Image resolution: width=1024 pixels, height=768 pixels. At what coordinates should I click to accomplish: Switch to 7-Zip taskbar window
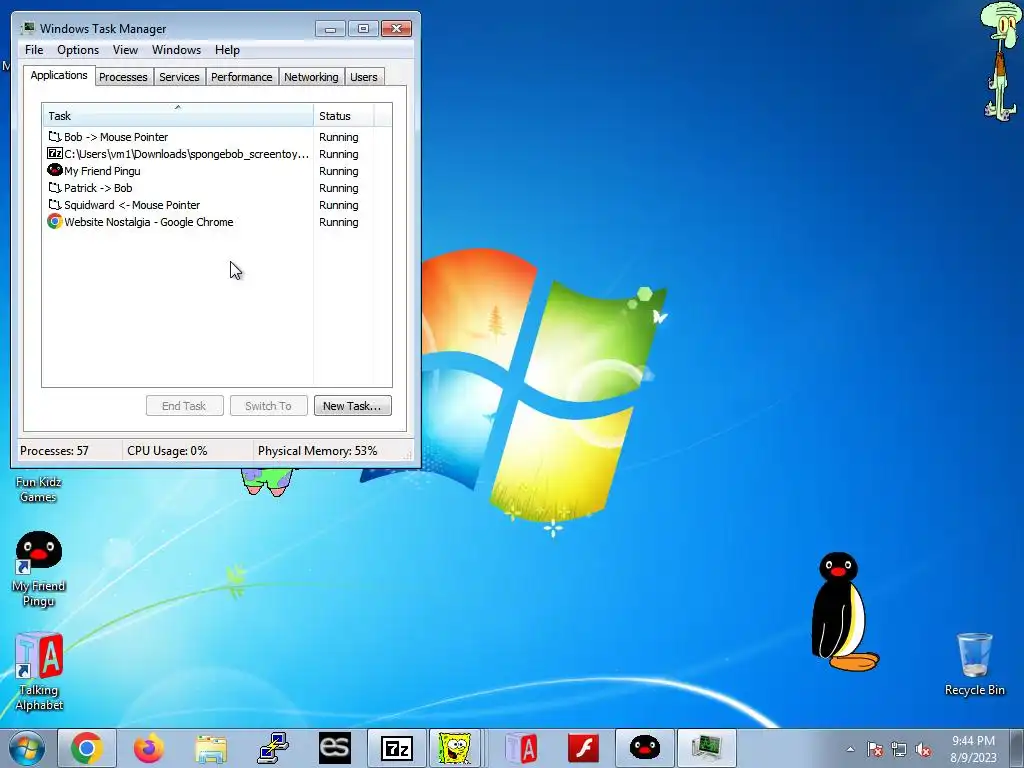396,748
